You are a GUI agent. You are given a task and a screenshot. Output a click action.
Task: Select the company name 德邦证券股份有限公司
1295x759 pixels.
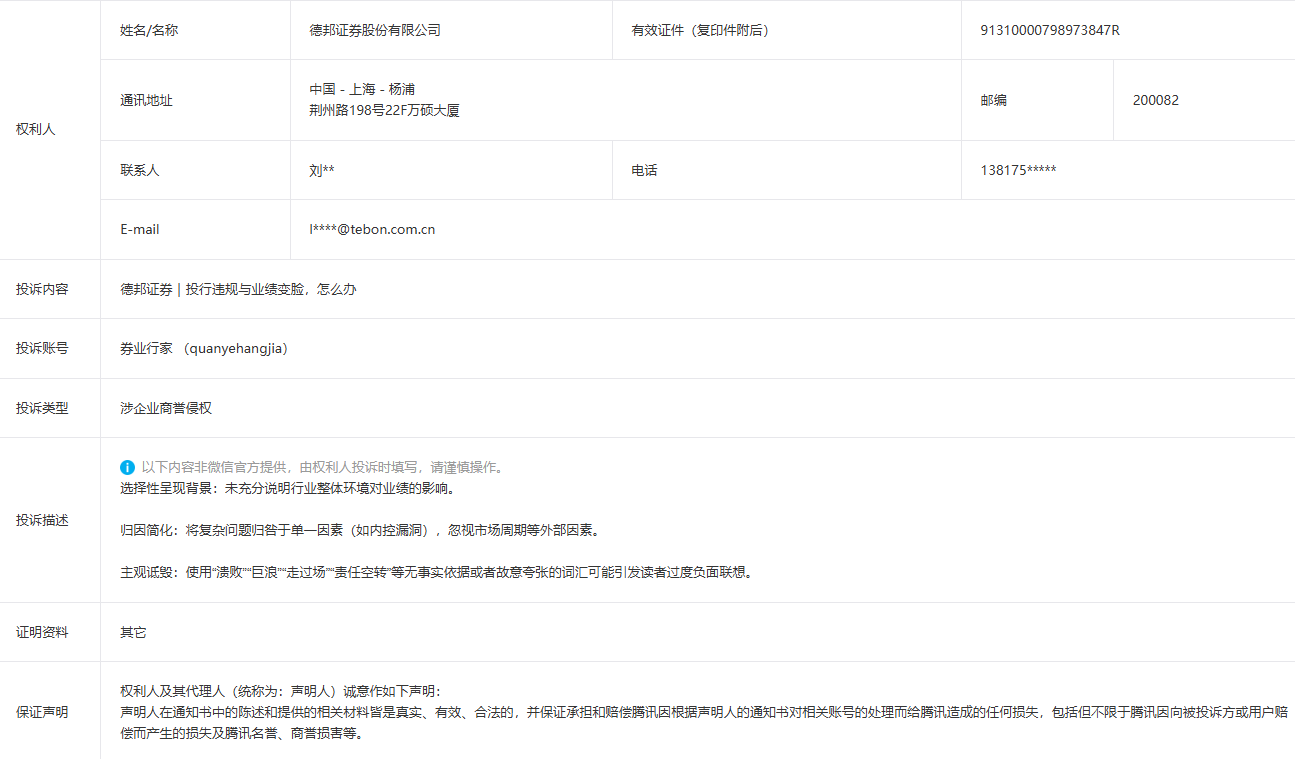[375, 30]
